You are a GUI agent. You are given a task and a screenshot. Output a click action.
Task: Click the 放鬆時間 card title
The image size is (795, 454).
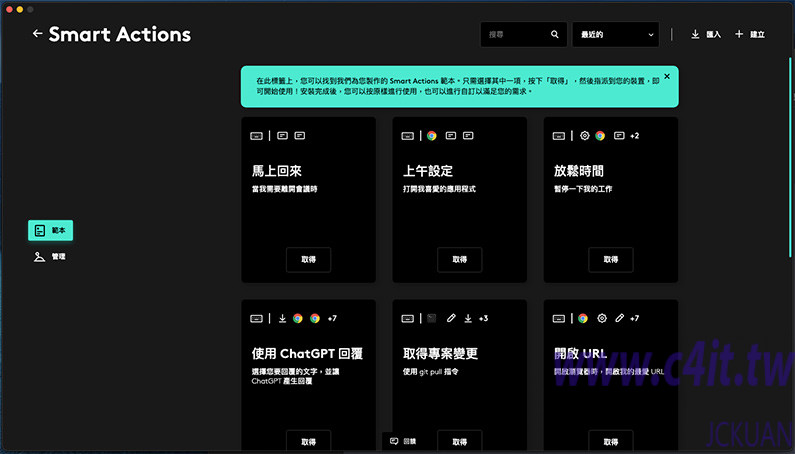[x=579, y=171]
